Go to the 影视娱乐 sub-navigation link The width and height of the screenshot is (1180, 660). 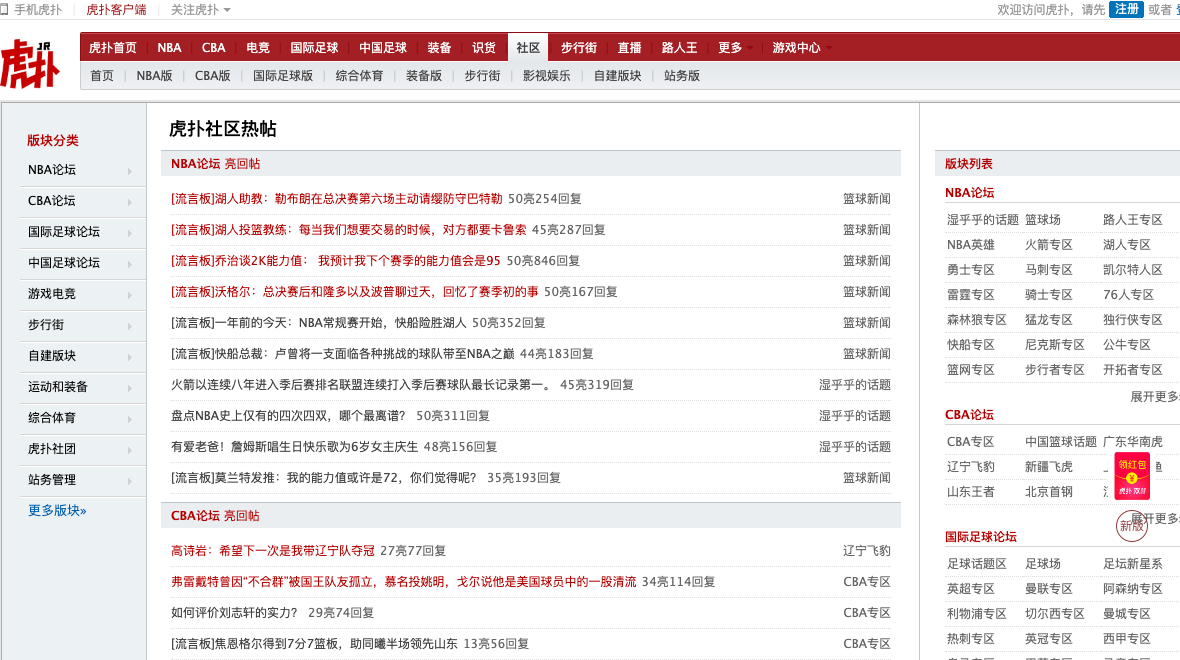tap(546, 76)
